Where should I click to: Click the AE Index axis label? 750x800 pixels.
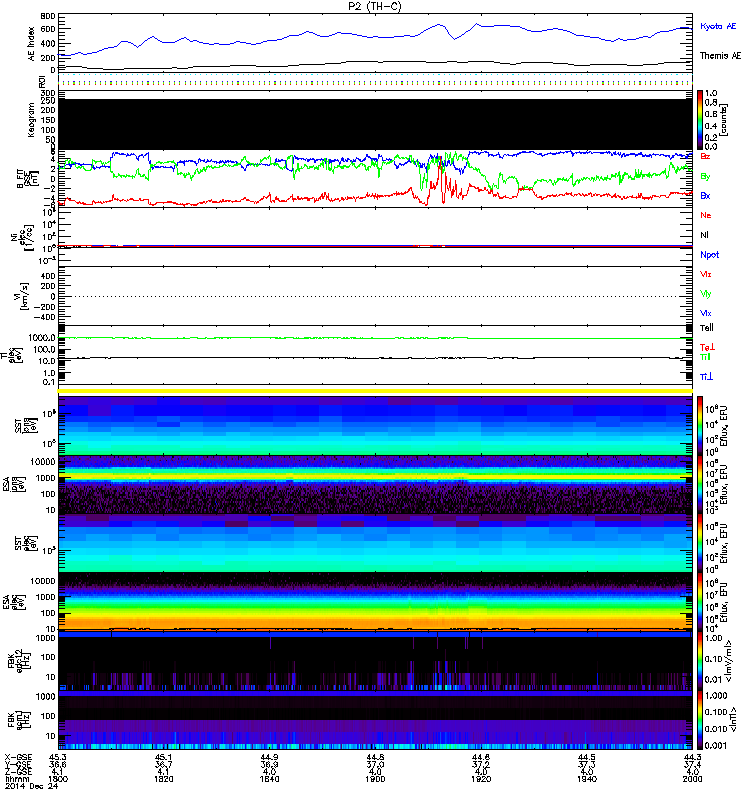tap(32, 44)
